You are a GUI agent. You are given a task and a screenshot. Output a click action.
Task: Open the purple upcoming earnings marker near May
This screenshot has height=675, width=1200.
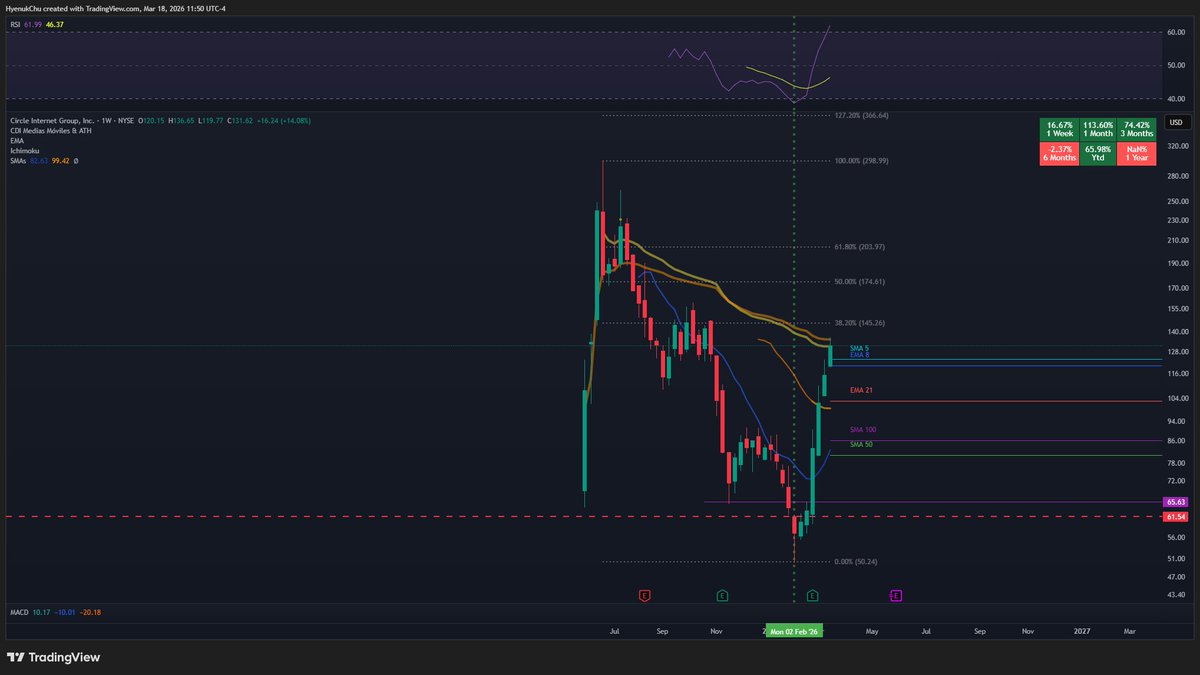coord(896,595)
